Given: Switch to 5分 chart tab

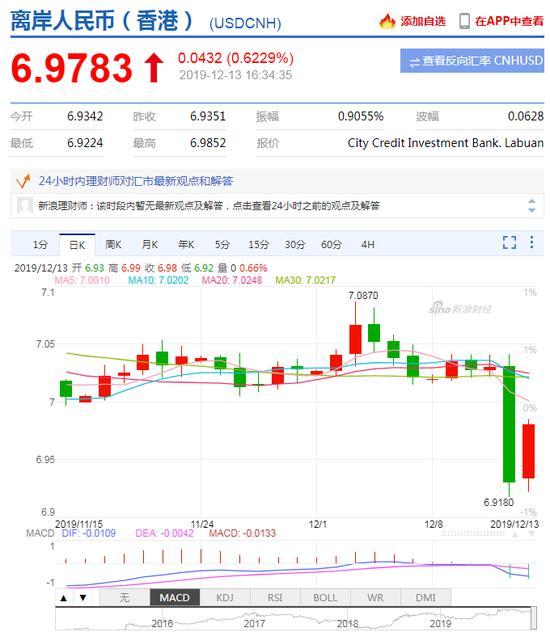Looking at the screenshot, I should 222,245.
